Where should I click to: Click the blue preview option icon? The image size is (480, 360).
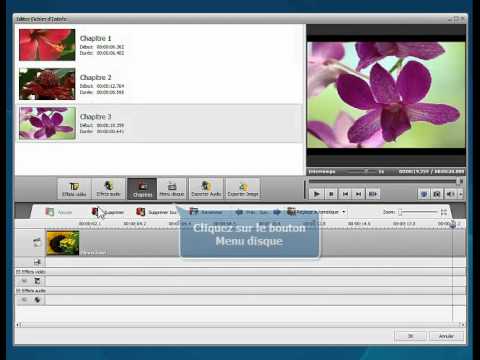[424, 194]
